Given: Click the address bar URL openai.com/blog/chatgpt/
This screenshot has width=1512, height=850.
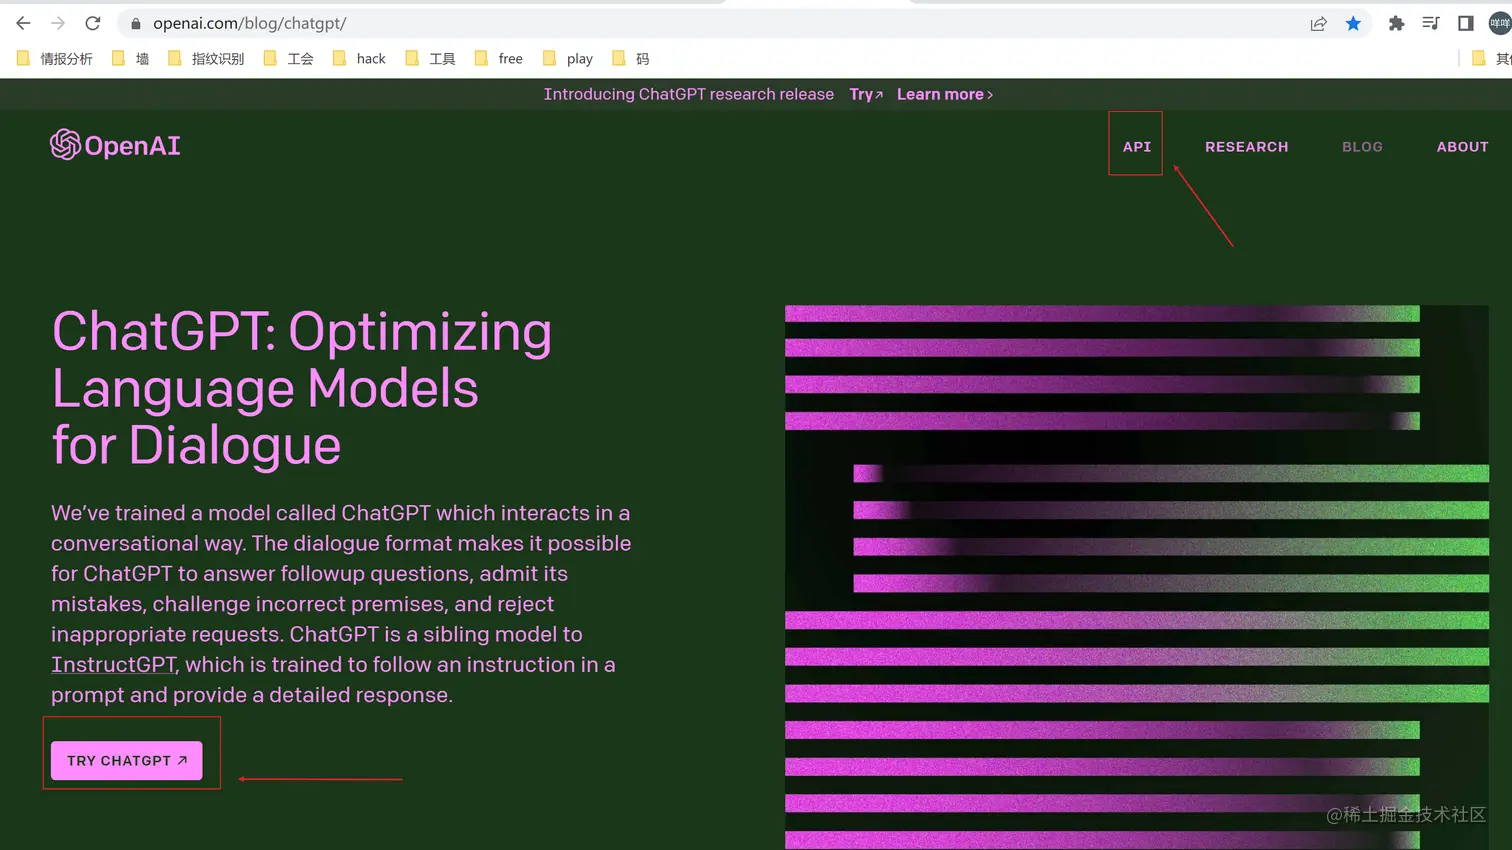Looking at the screenshot, I should 249,23.
